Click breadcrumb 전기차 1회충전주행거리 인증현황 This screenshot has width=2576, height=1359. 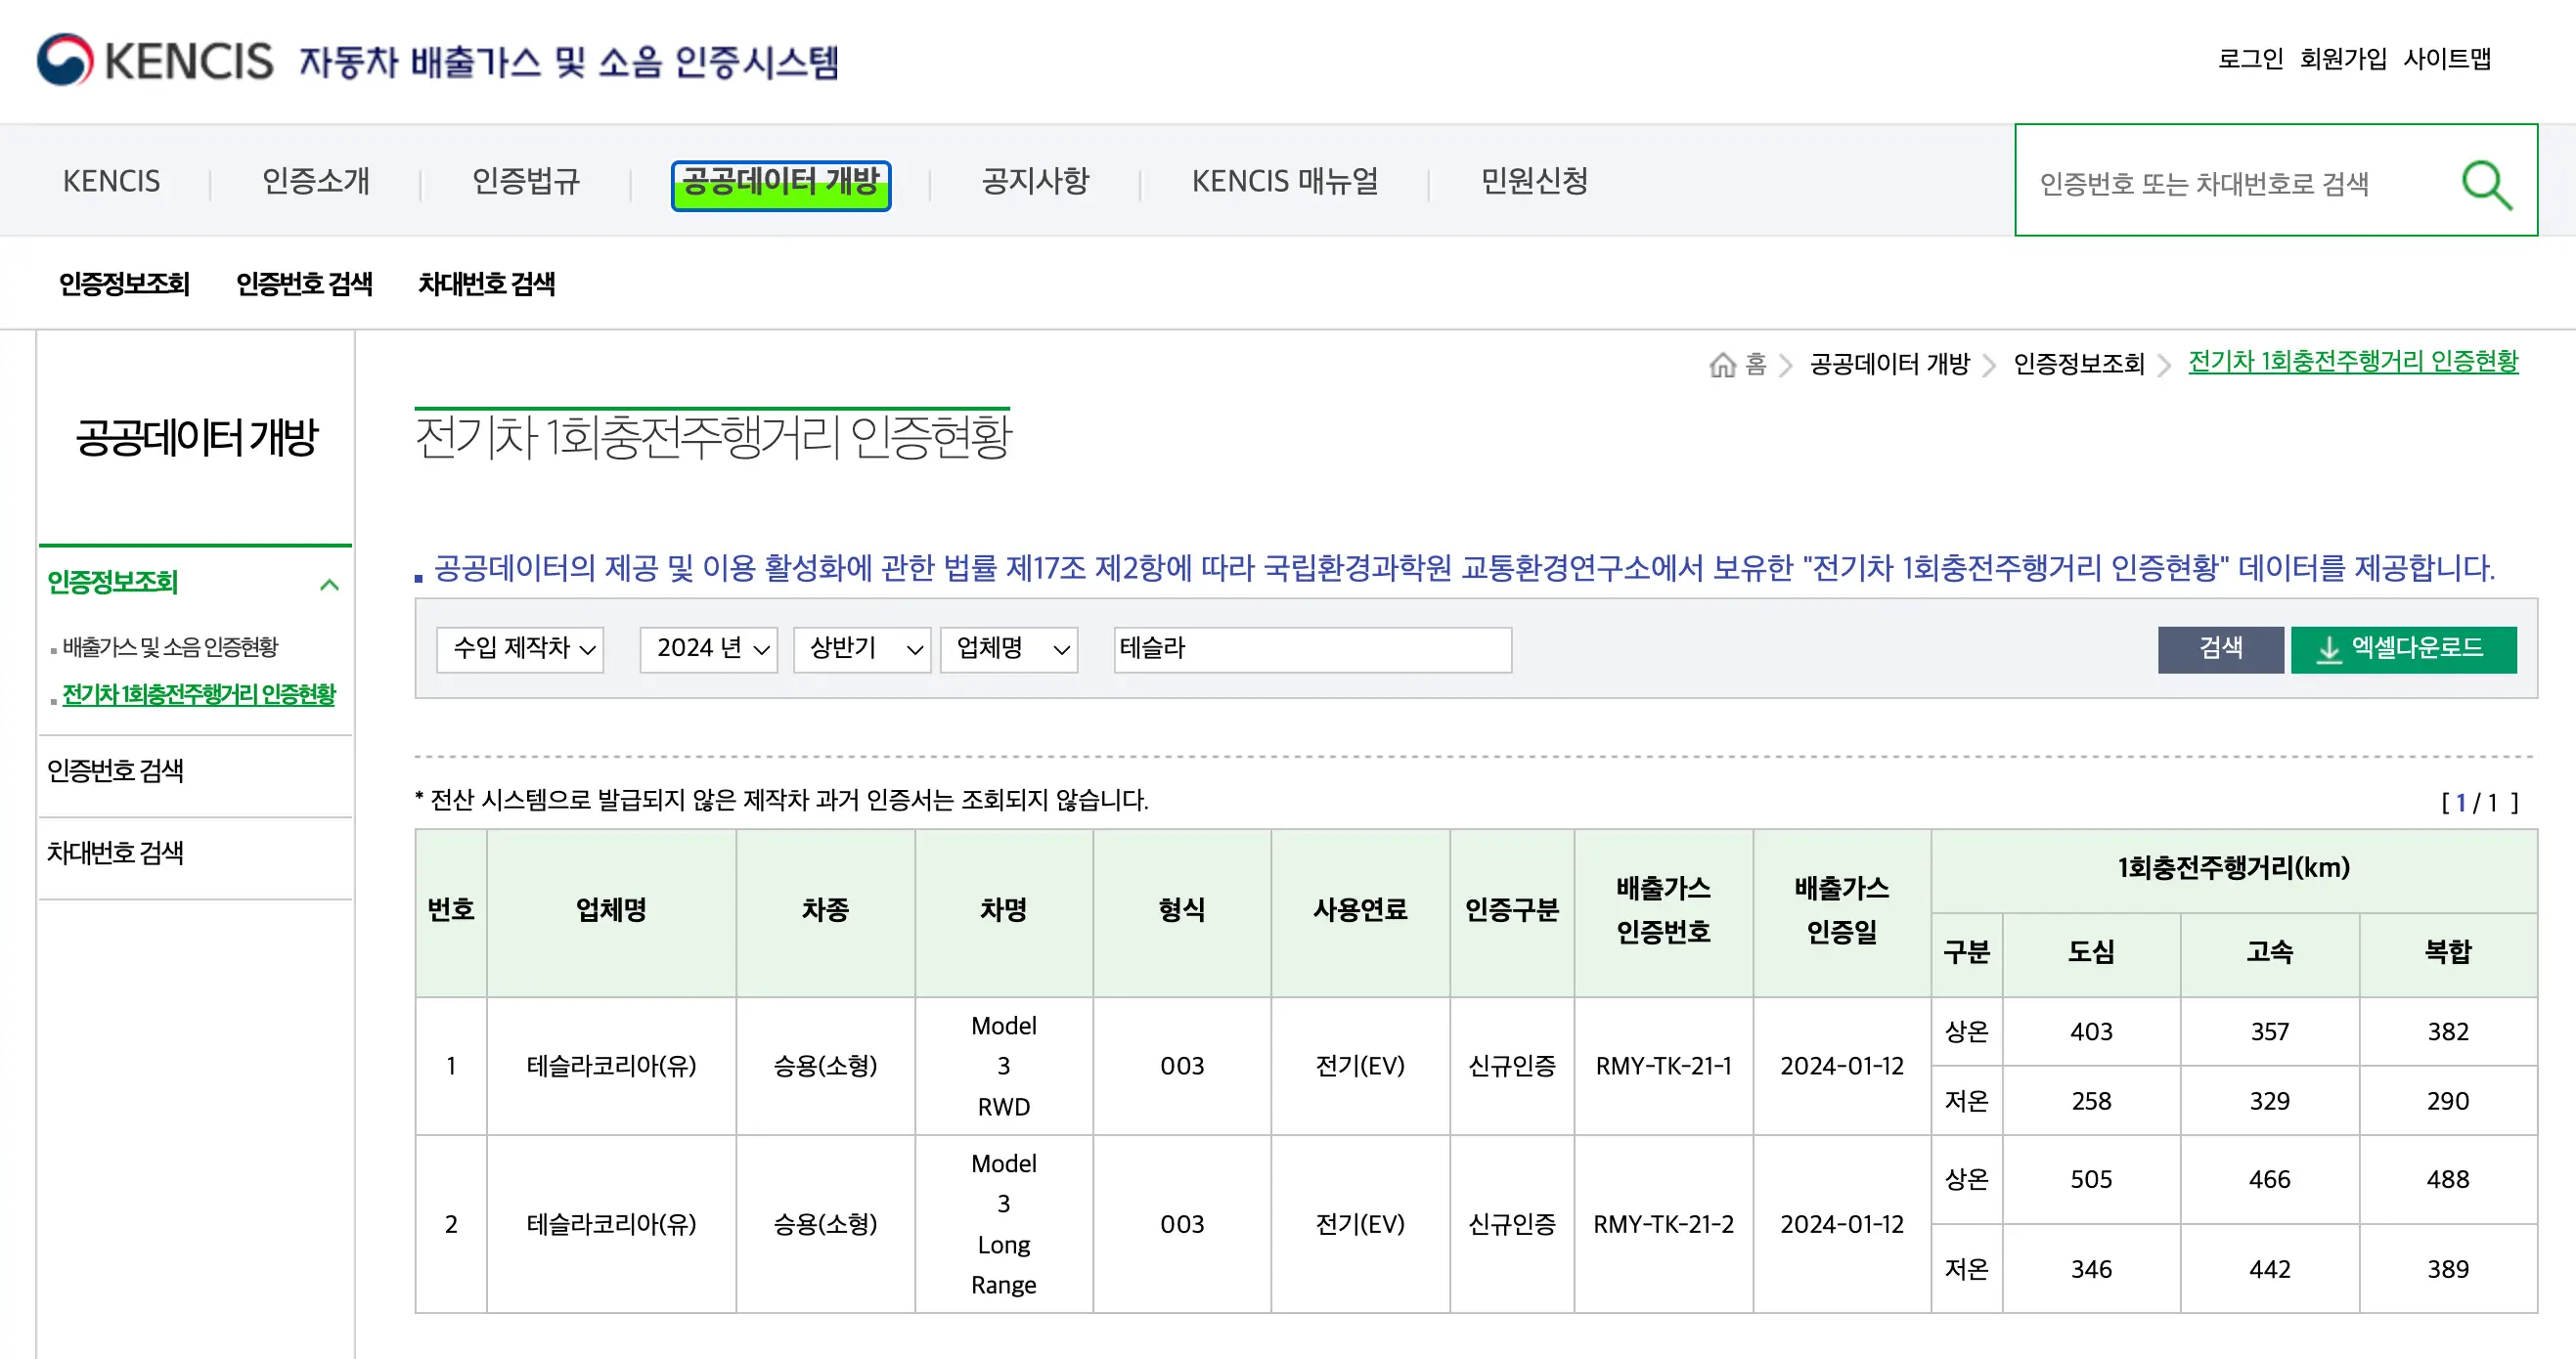(2353, 361)
